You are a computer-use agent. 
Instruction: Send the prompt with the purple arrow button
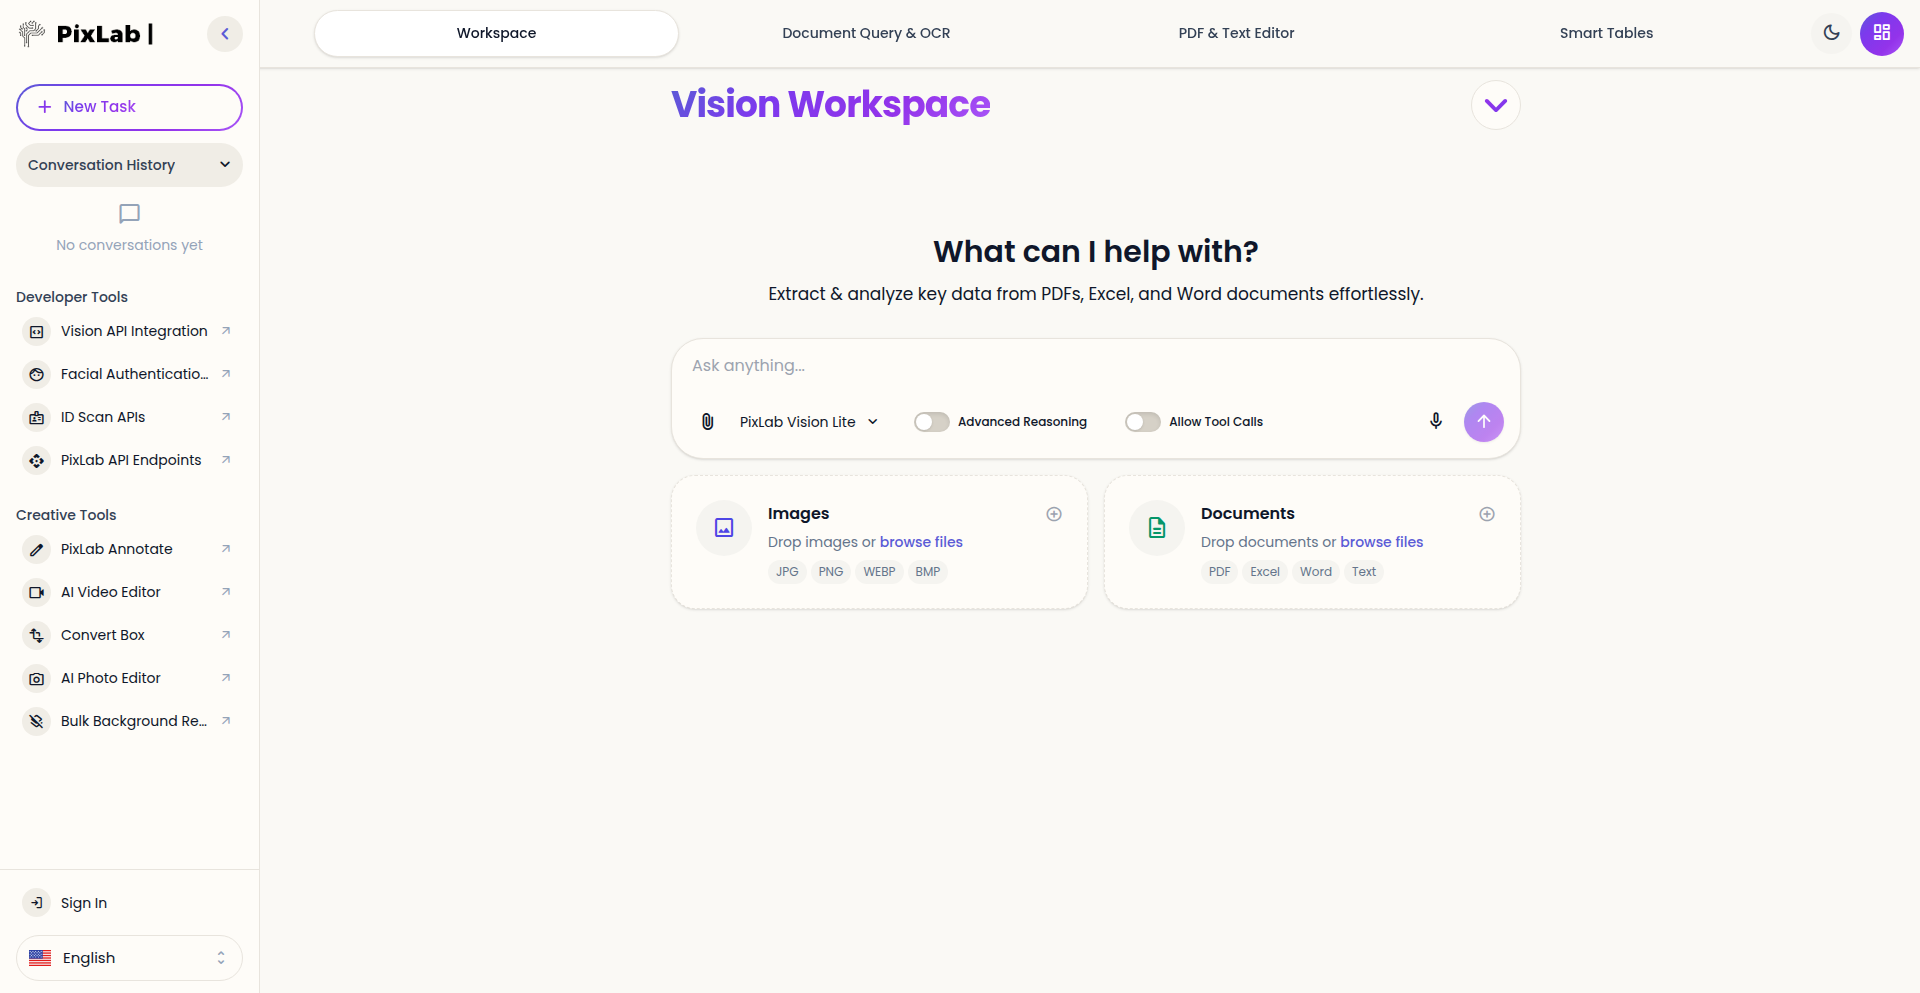pos(1483,422)
